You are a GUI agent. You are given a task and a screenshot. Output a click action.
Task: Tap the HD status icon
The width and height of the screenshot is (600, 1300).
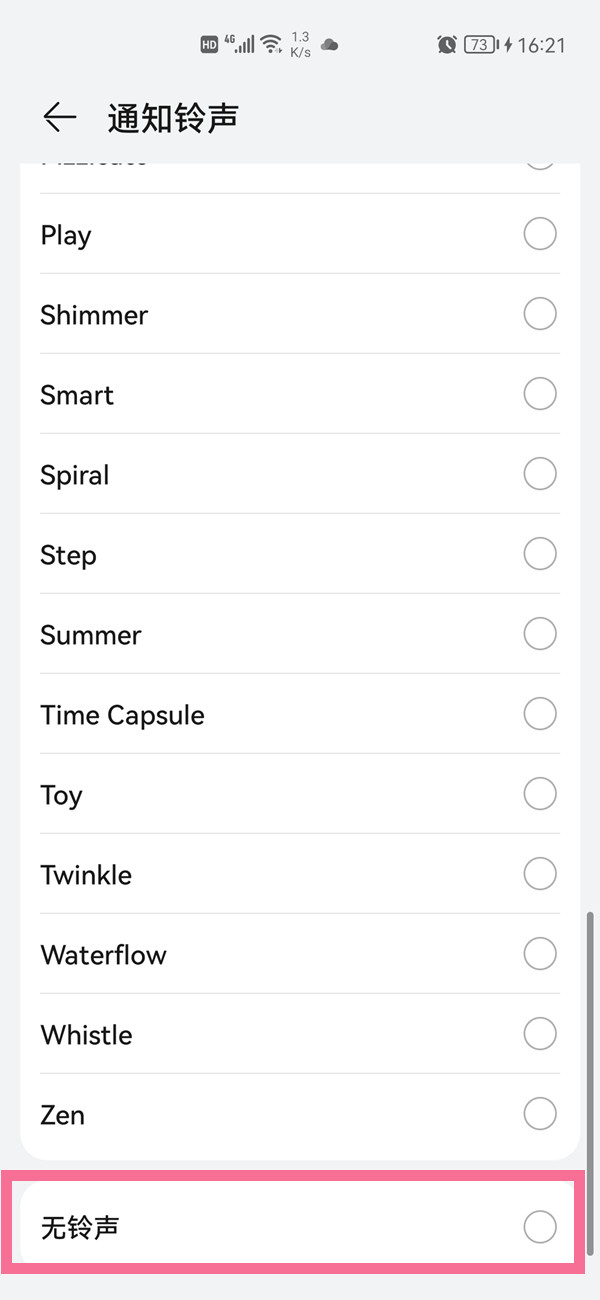coord(209,45)
